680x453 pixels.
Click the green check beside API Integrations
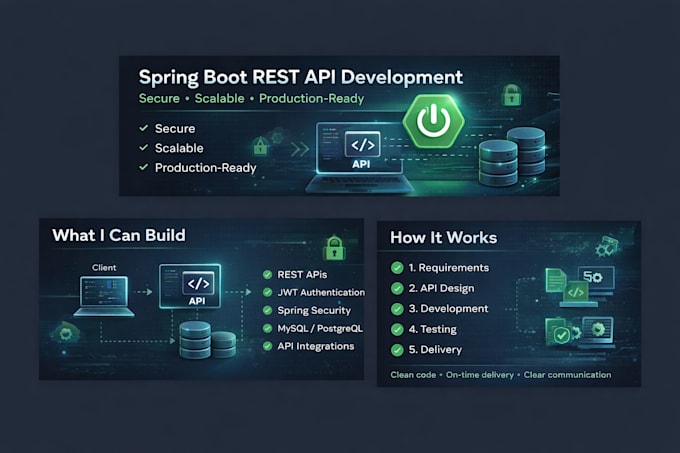268,346
